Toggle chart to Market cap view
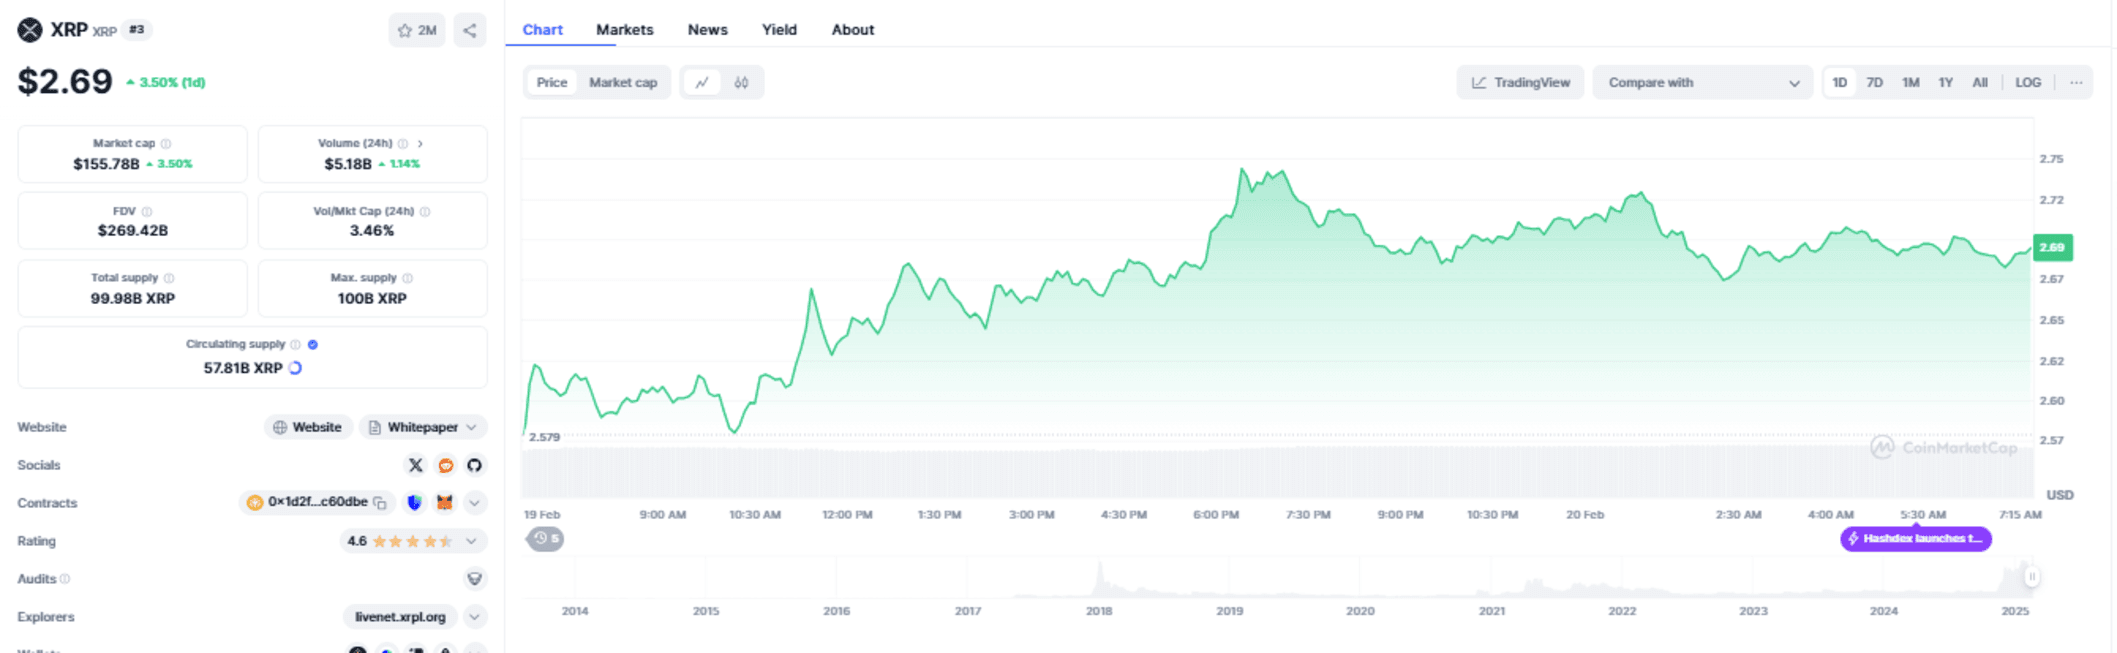Viewport: 2117px width, 653px height. coord(622,83)
